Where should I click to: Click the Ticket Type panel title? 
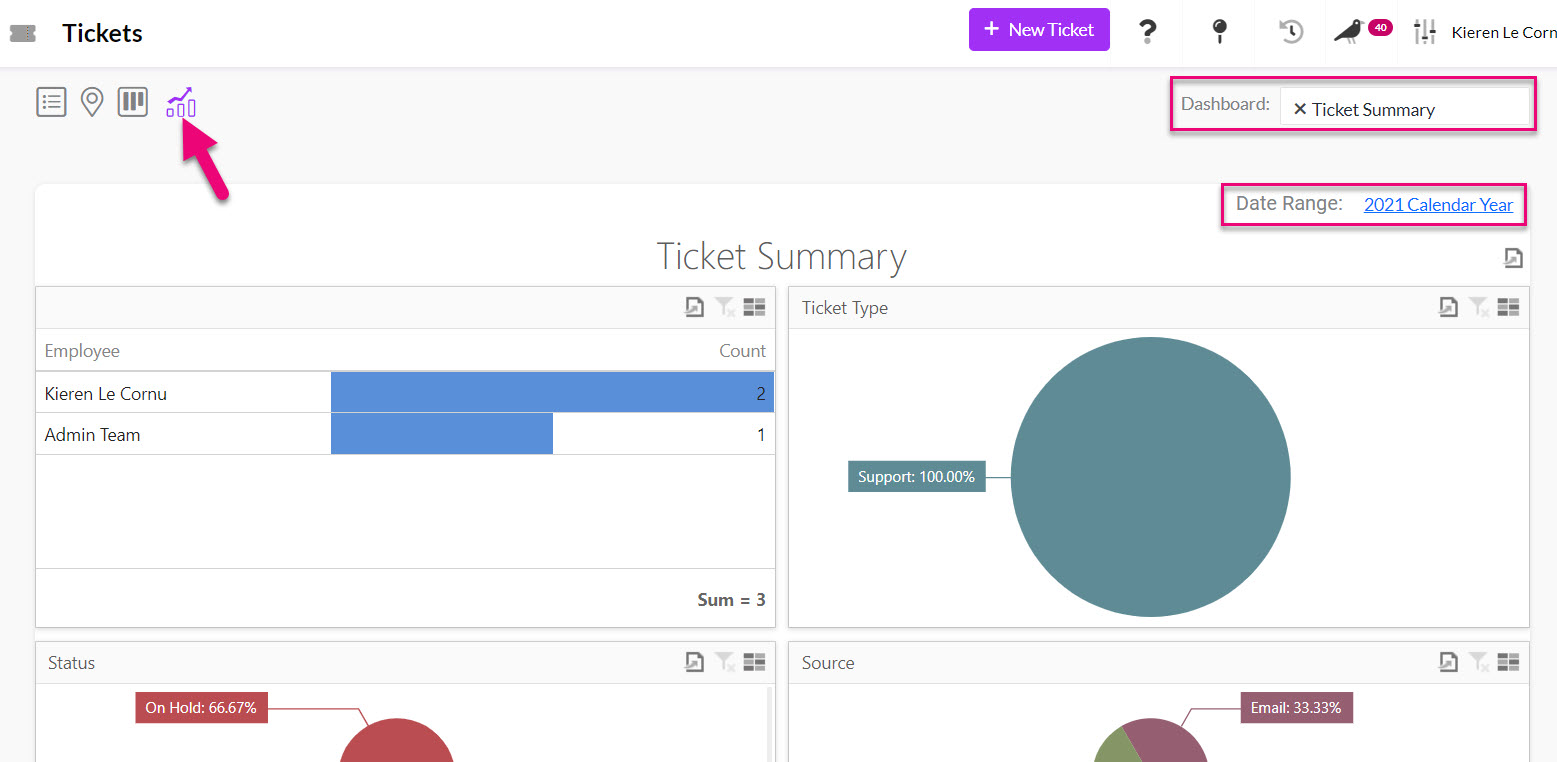[x=845, y=308]
